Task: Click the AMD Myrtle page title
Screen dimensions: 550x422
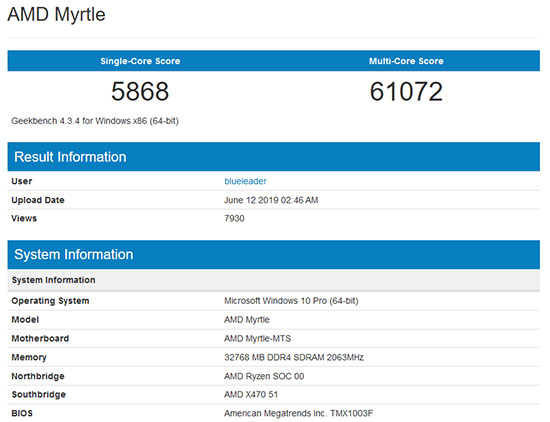Action: click(56, 15)
